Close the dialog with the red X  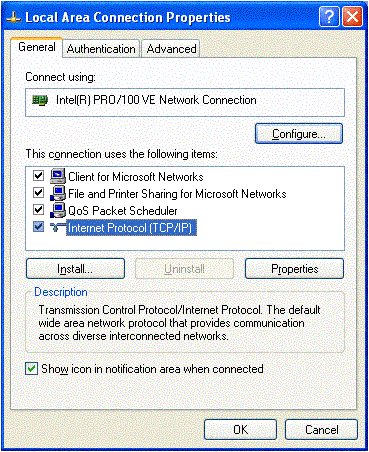tap(353, 17)
